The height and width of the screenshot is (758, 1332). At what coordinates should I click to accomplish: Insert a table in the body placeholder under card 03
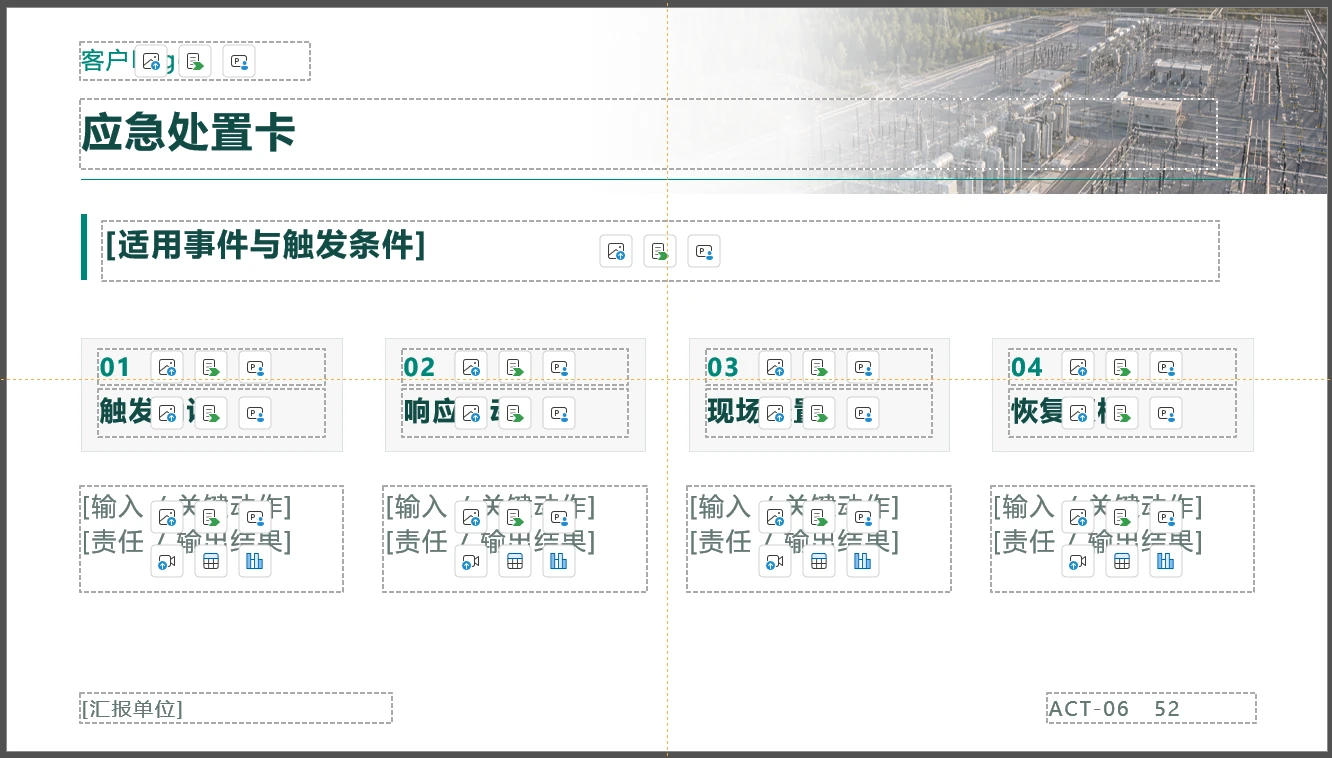point(819,561)
